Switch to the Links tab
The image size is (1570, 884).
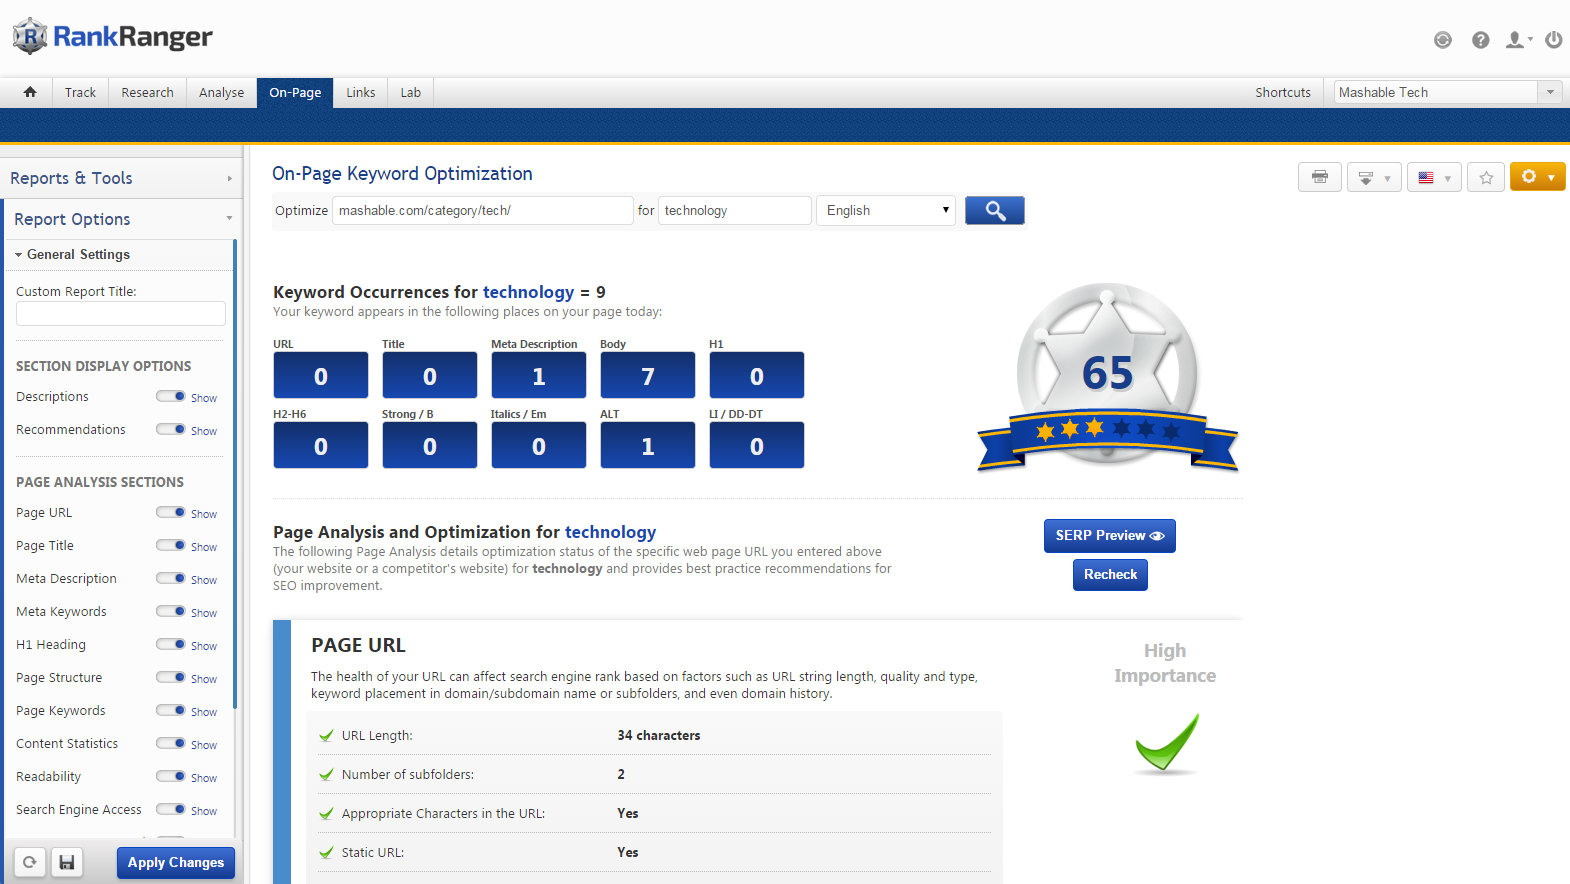[360, 92]
